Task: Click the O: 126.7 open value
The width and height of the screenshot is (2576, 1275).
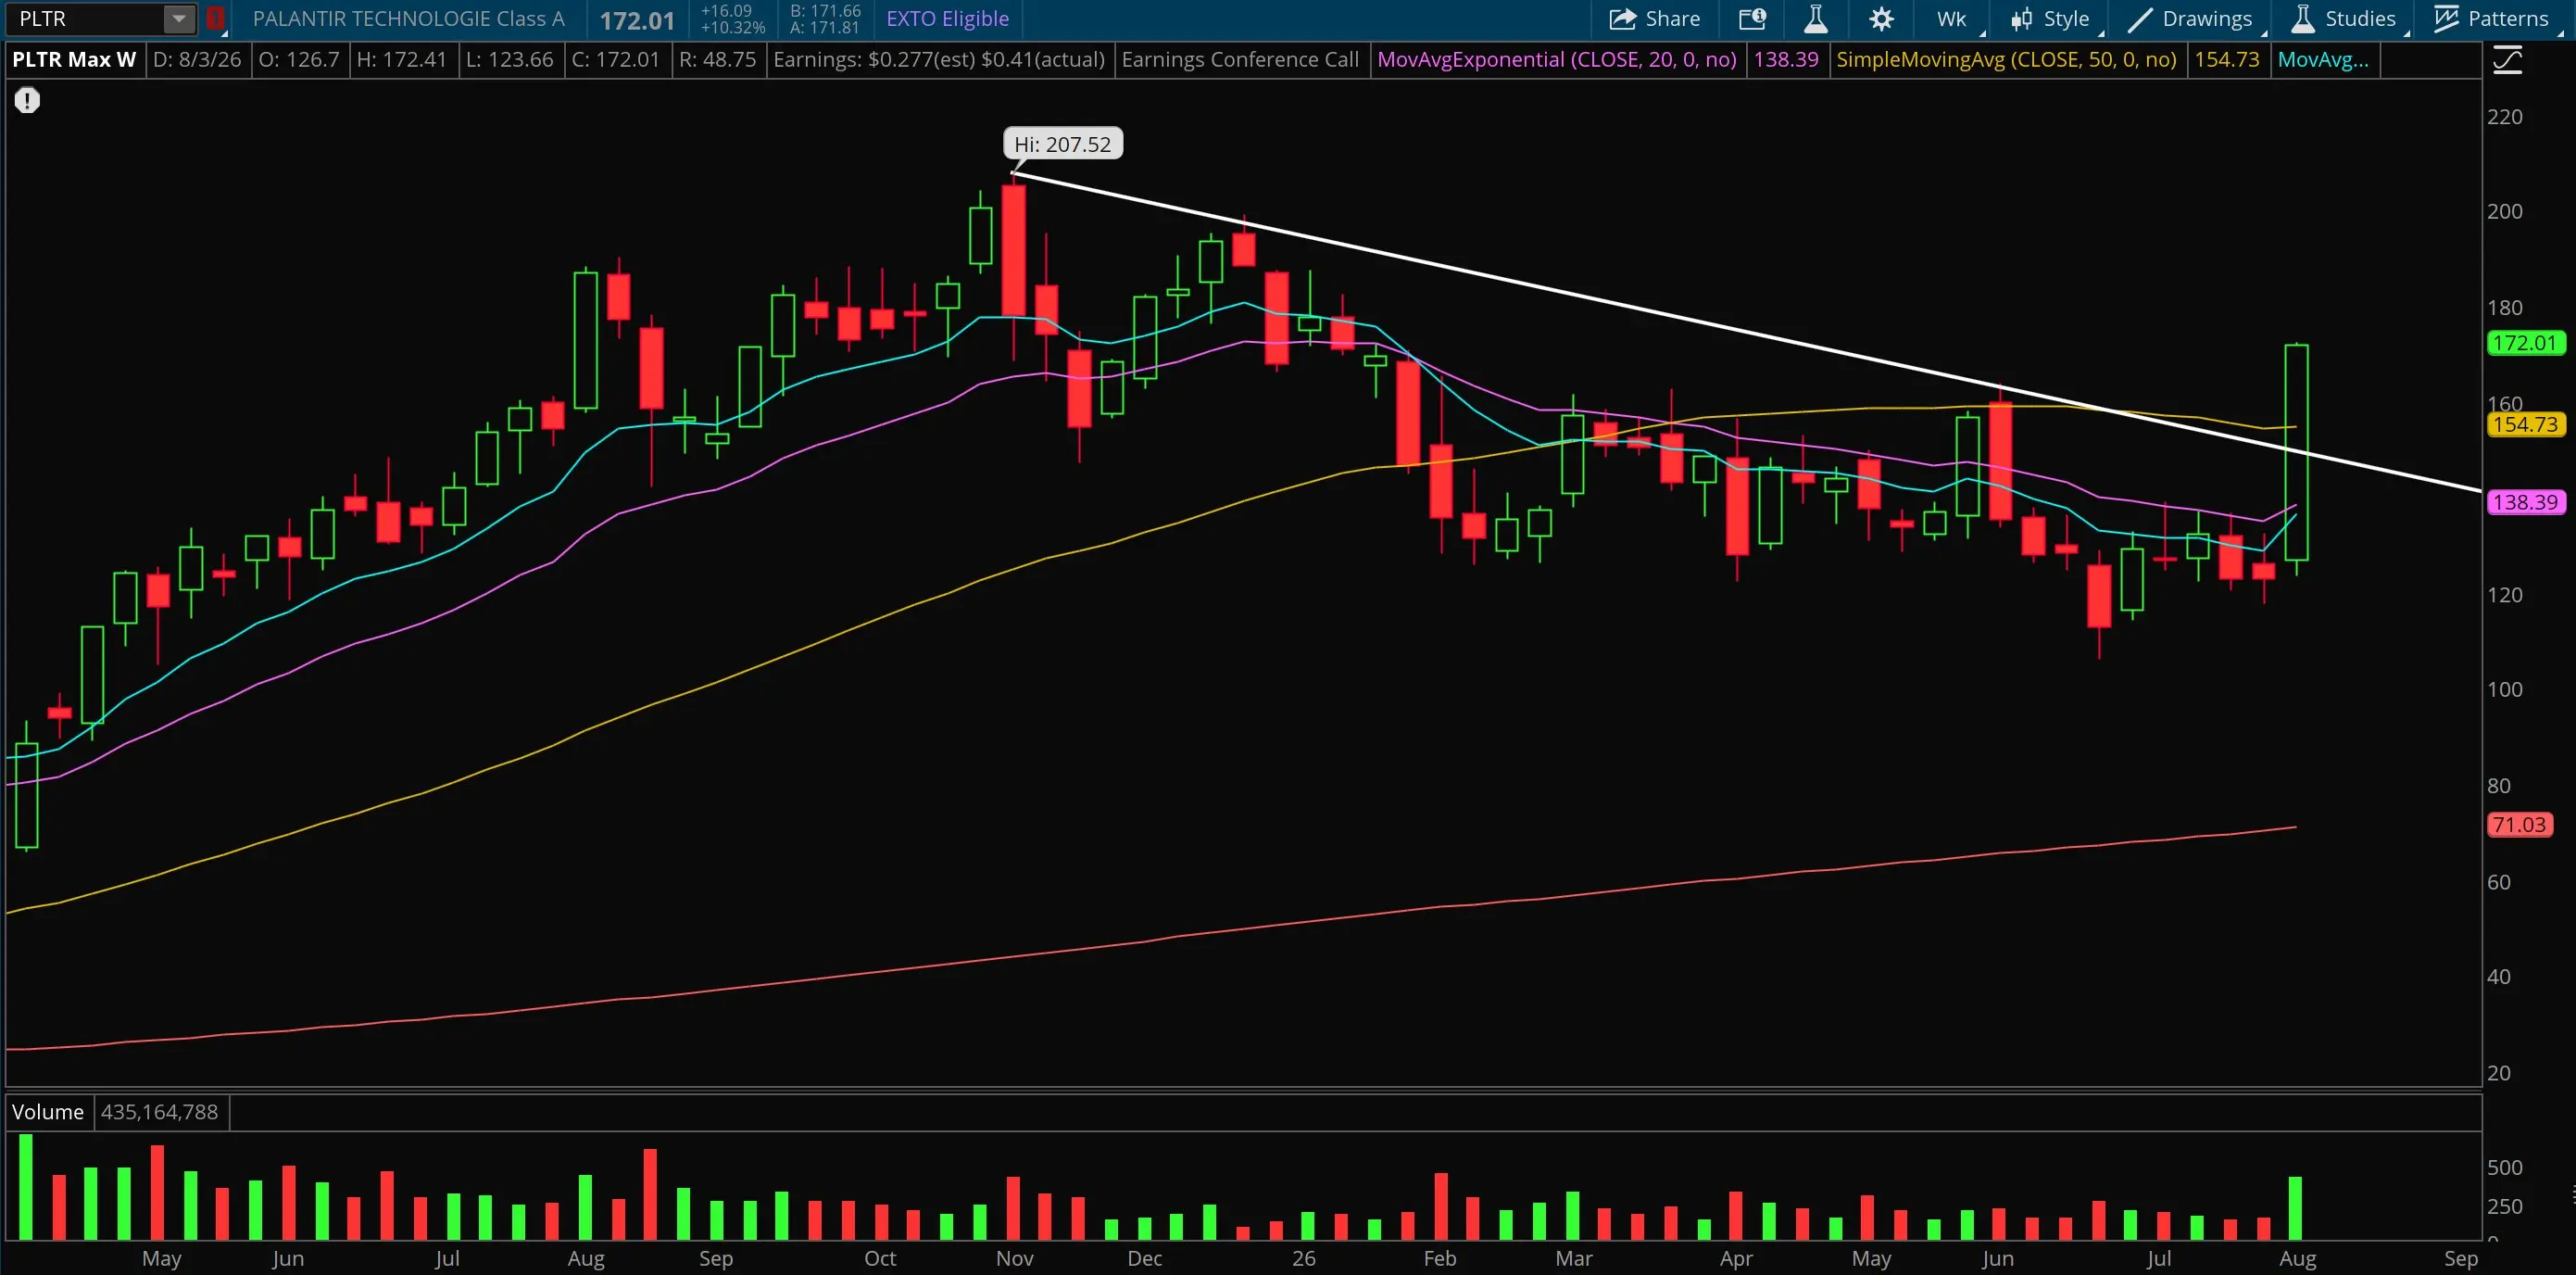Action: pos(299,59)
